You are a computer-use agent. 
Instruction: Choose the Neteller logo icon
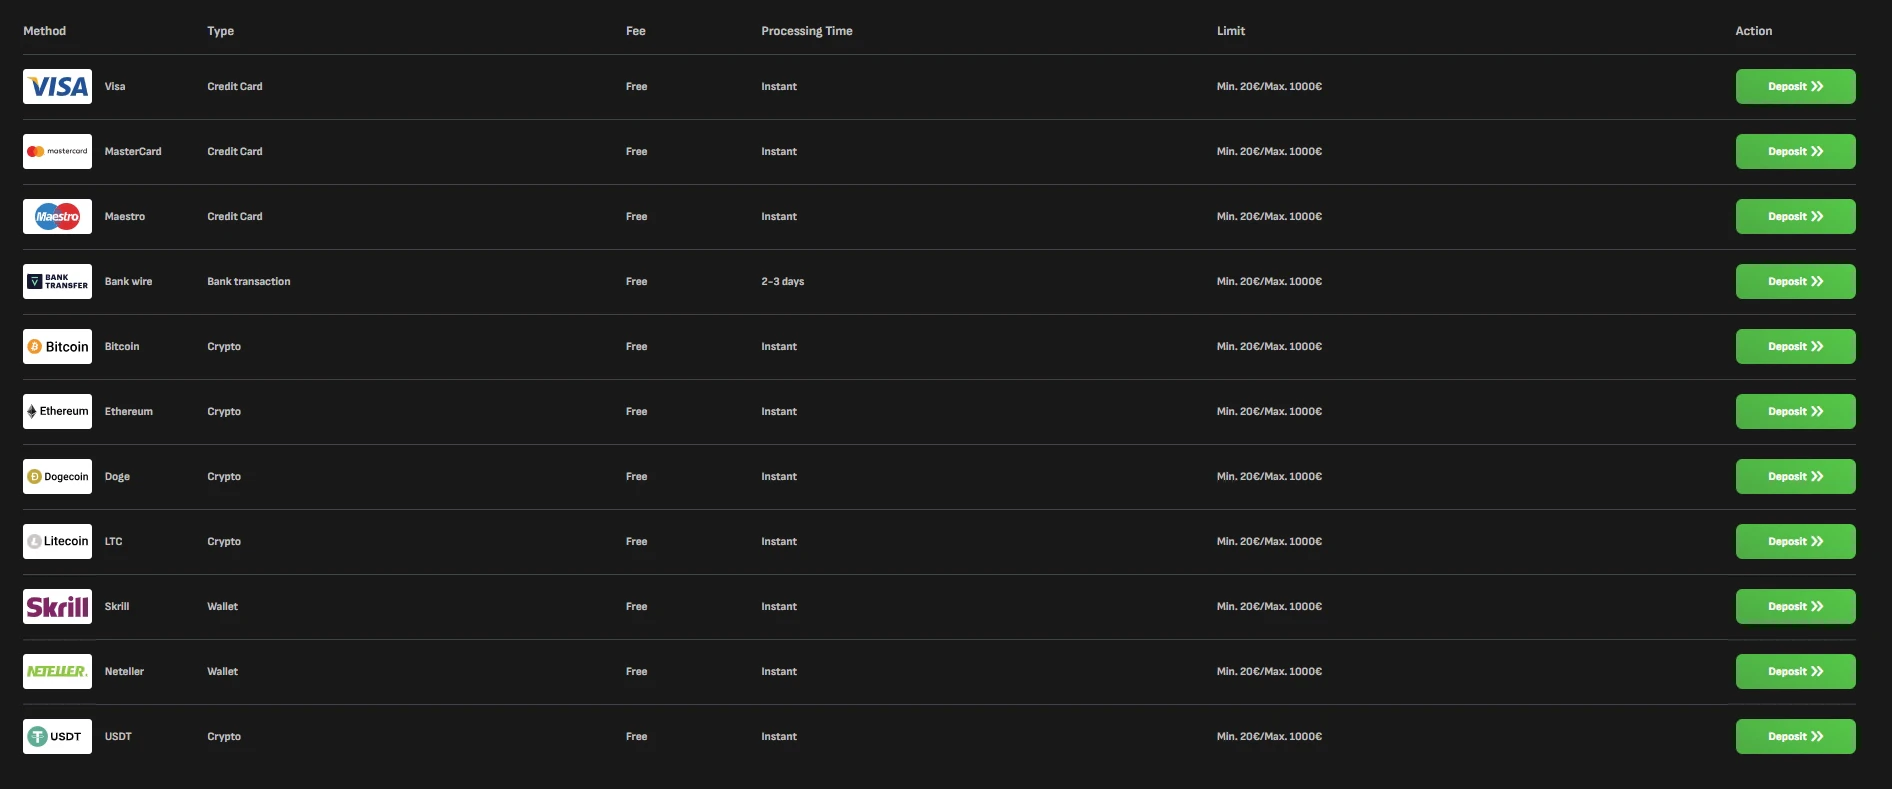(57, 672)
